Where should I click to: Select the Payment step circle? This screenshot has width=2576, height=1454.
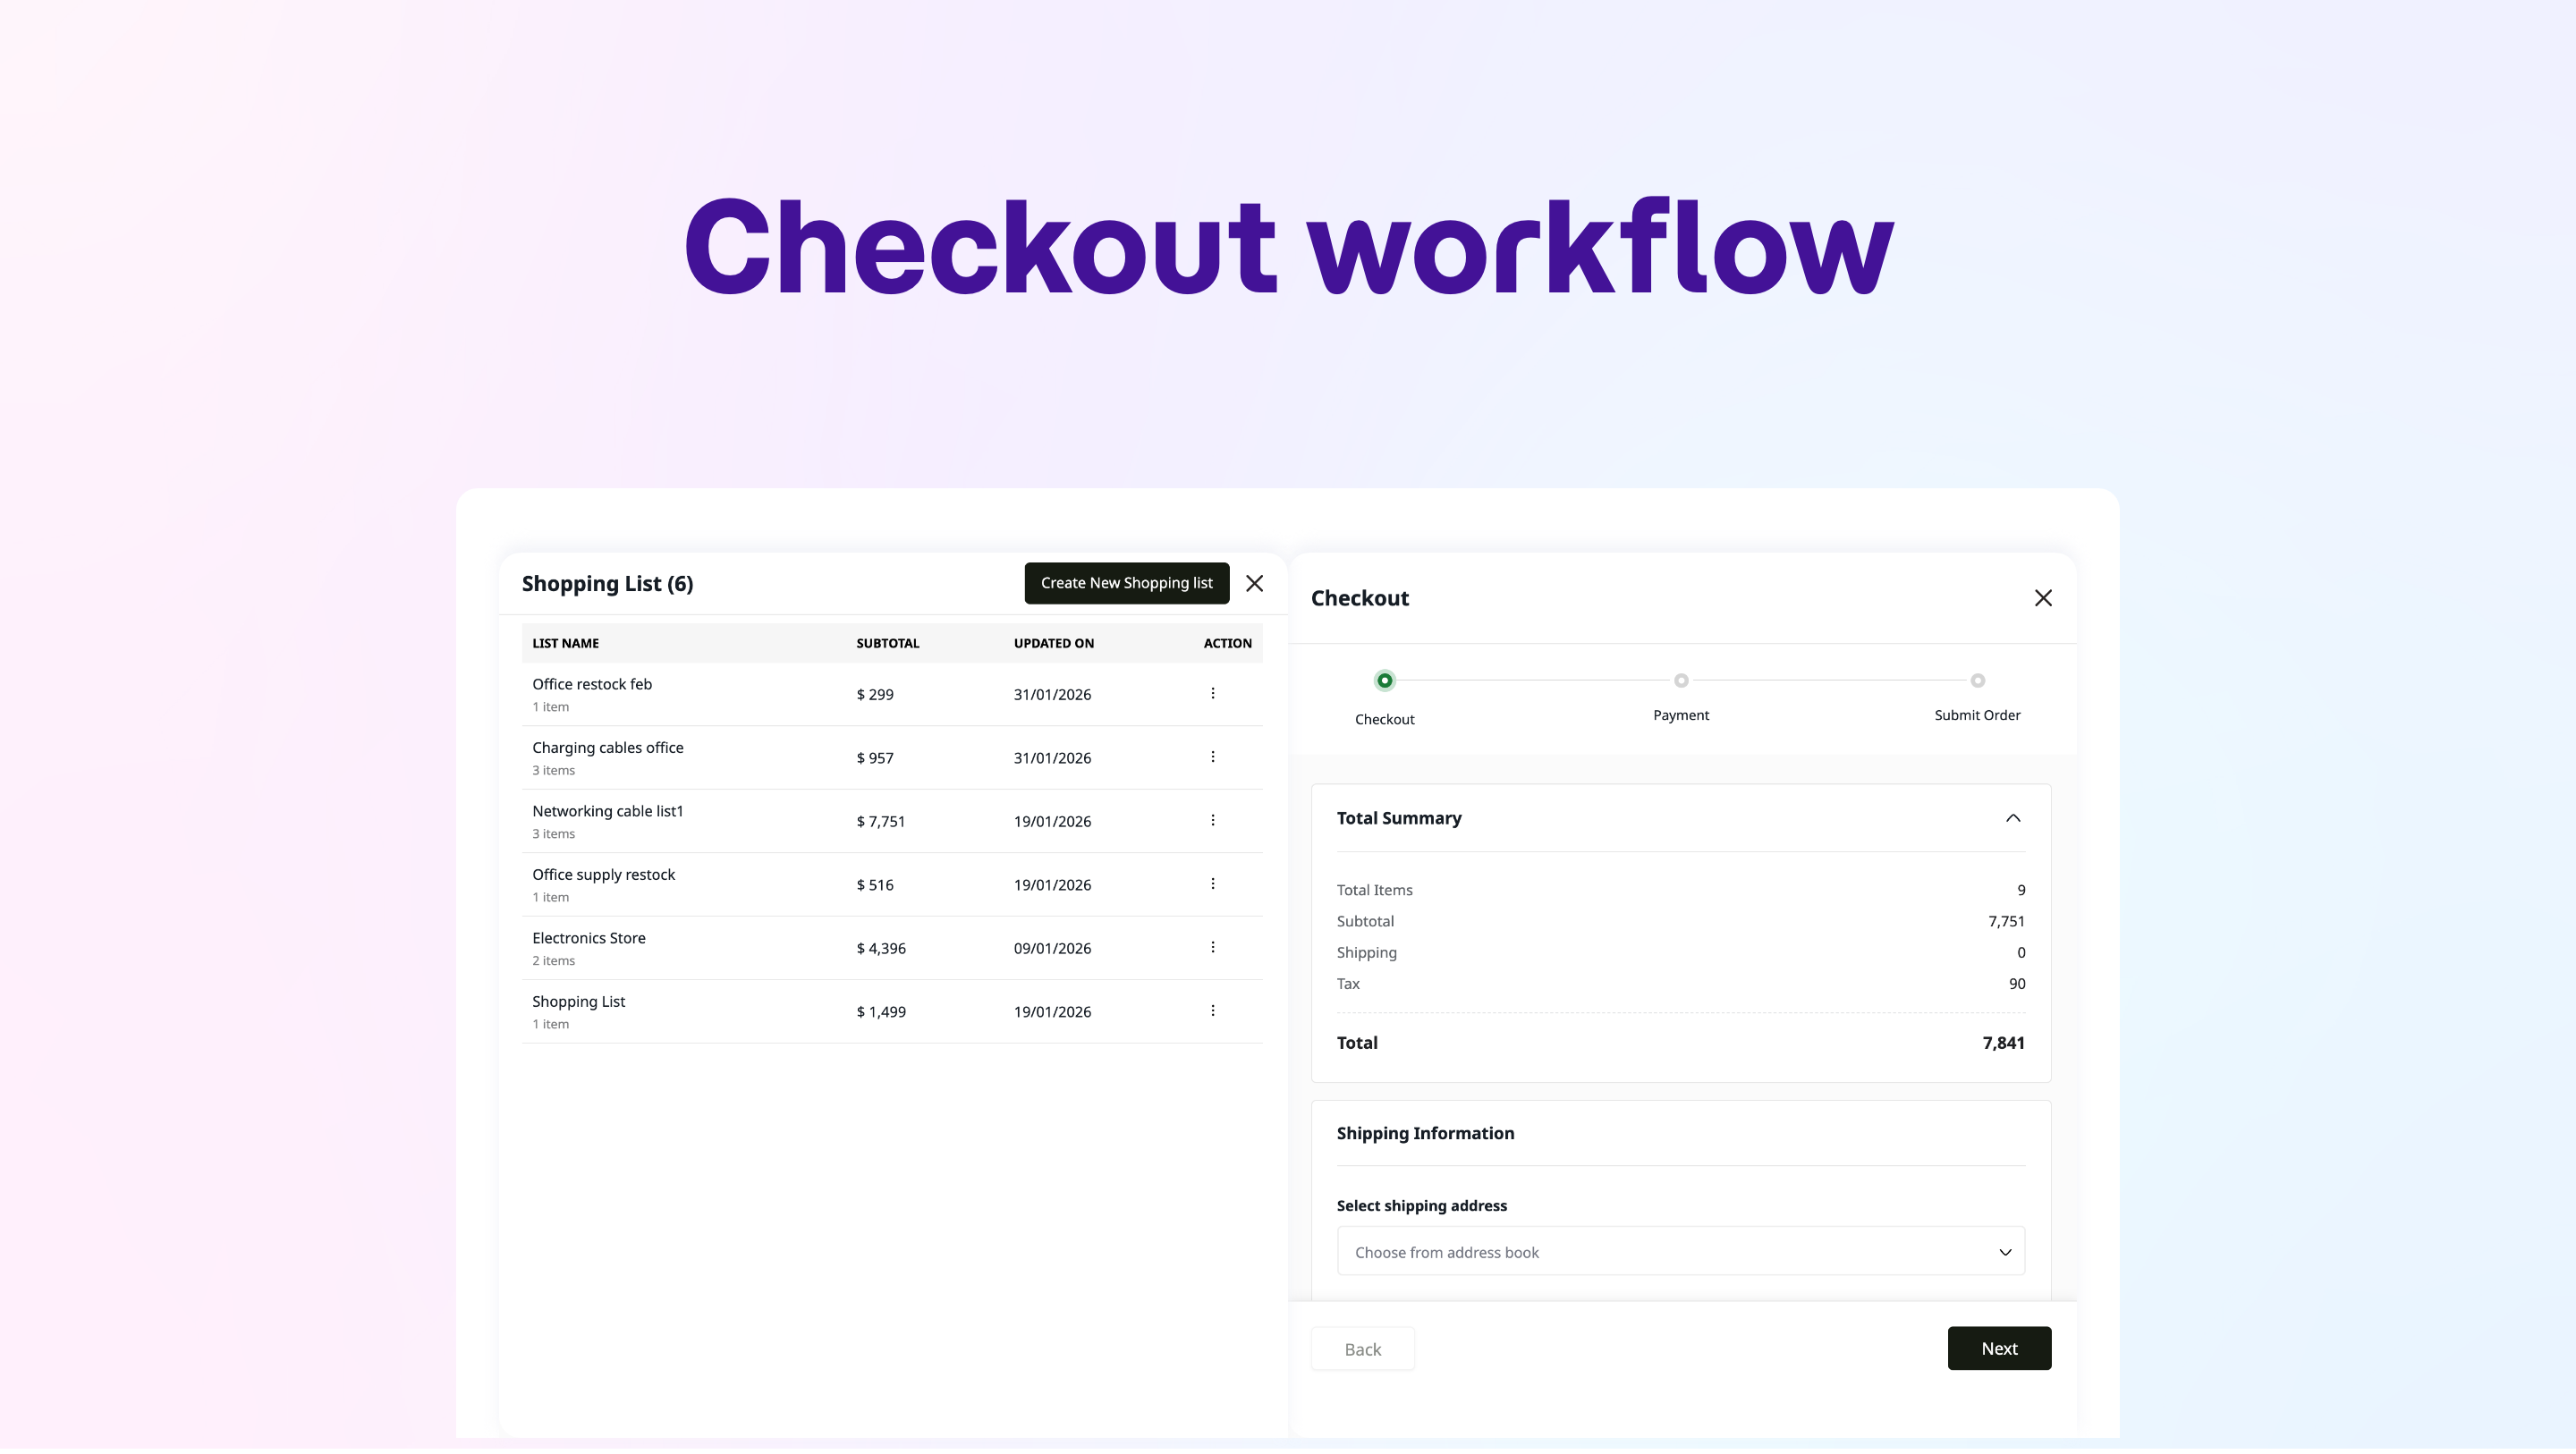(1680, 680)
